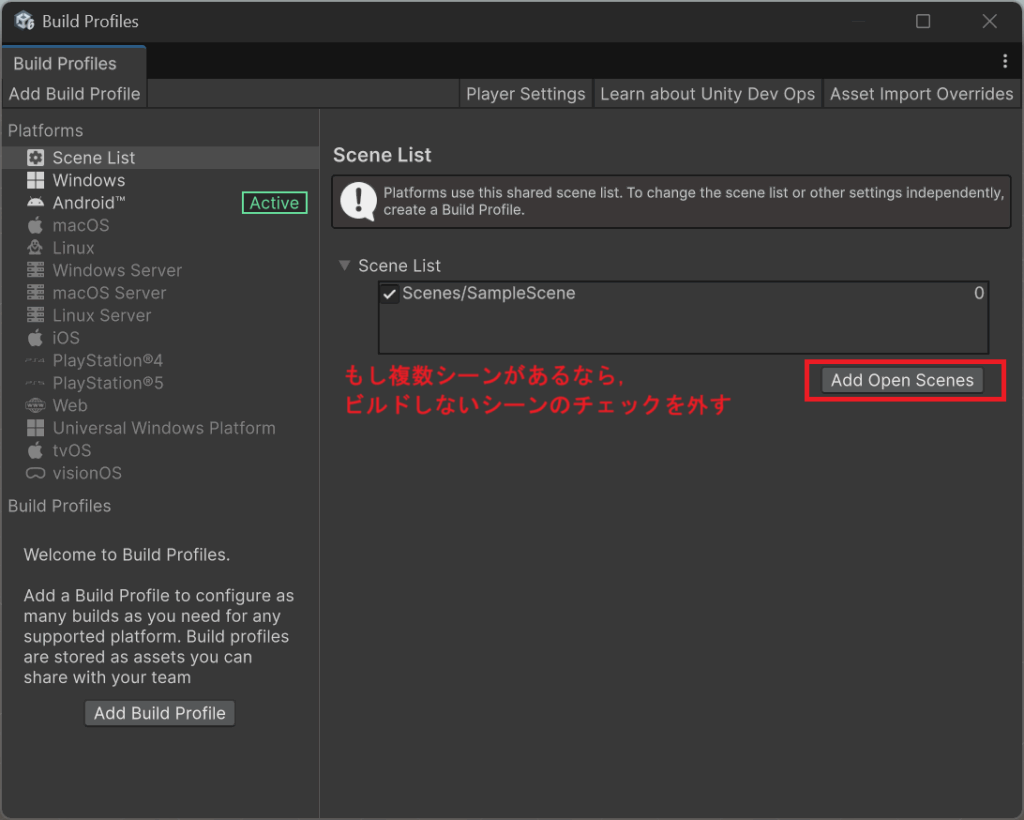
Task: Select the visionOS platform label
Action: tap(87, 473)
